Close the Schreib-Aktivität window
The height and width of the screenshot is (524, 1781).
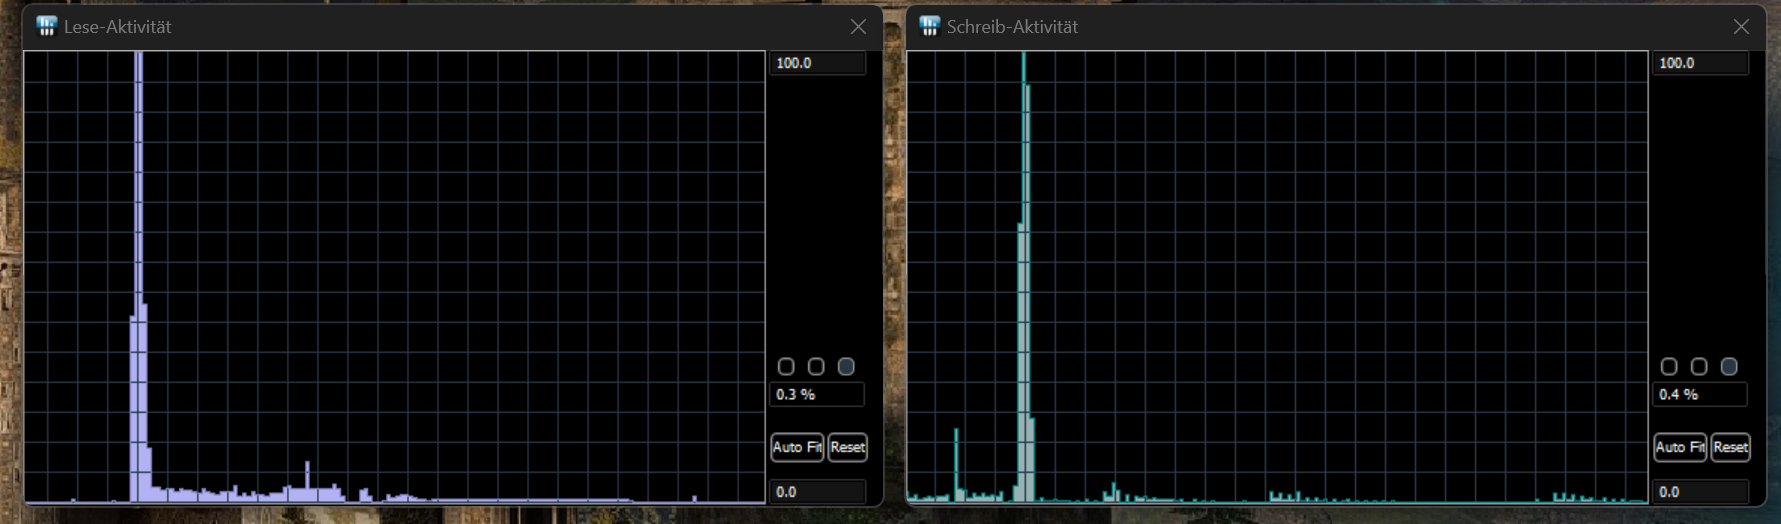coord(1741,27)
